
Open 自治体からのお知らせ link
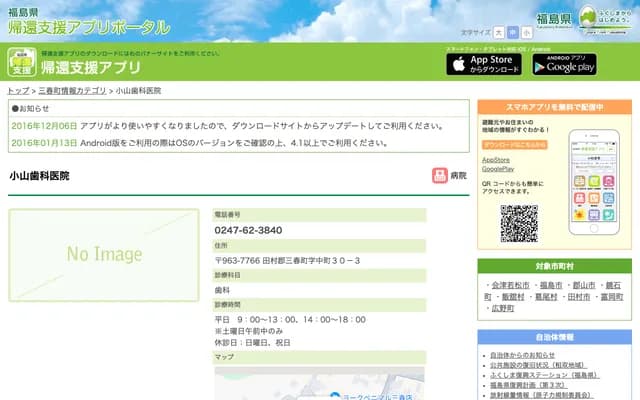coord(522,355)
